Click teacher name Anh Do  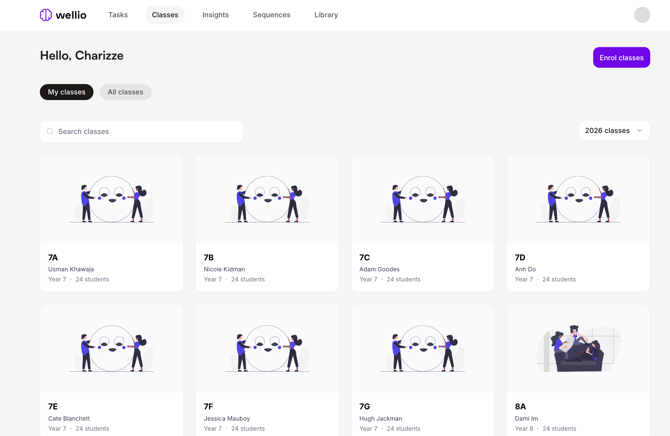pos(525,269)
